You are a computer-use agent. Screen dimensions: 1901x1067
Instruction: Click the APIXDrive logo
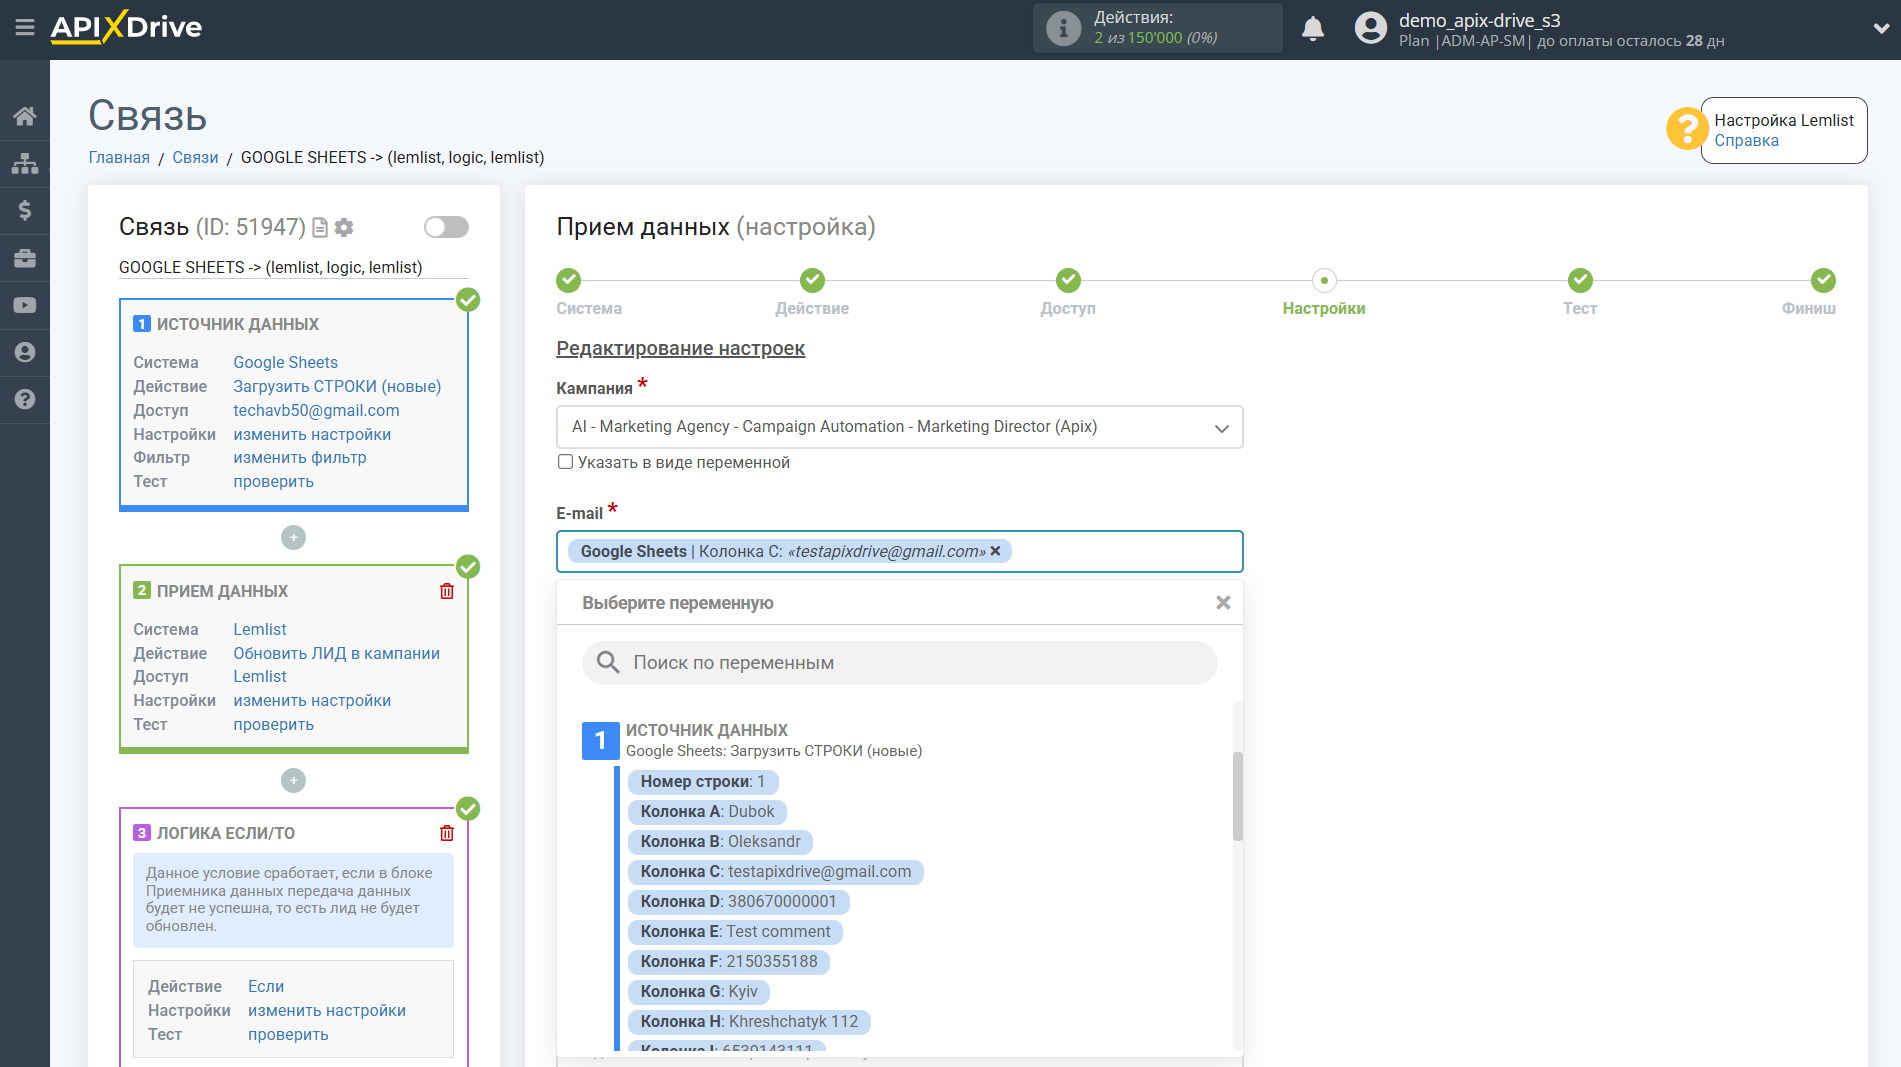(x=126, y=27)
